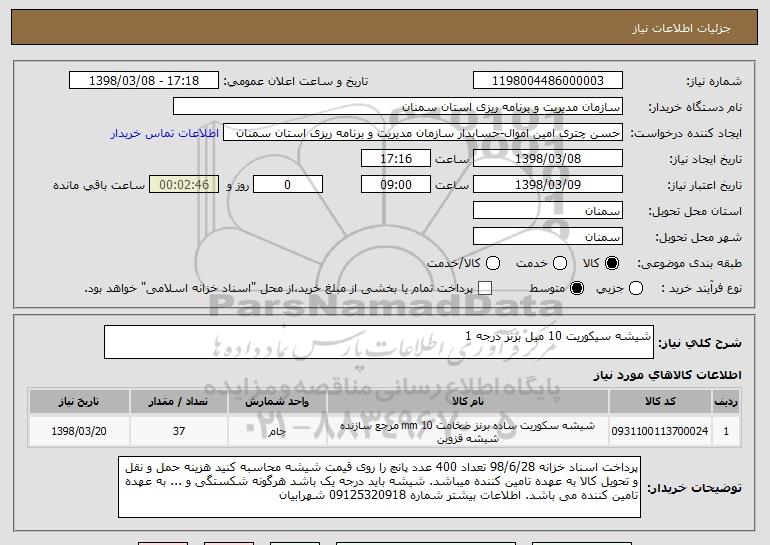Click the remaining time counter 00:02:46
Image resolution: width=770 pixels, height=545 pixels.
[184, 185]
